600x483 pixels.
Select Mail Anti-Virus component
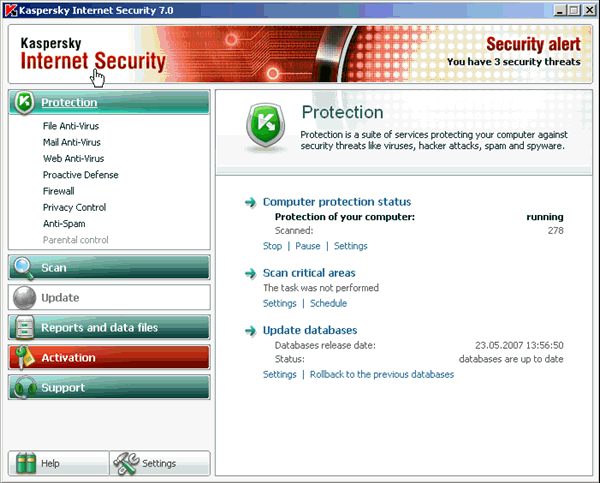[x=72, y=142]
